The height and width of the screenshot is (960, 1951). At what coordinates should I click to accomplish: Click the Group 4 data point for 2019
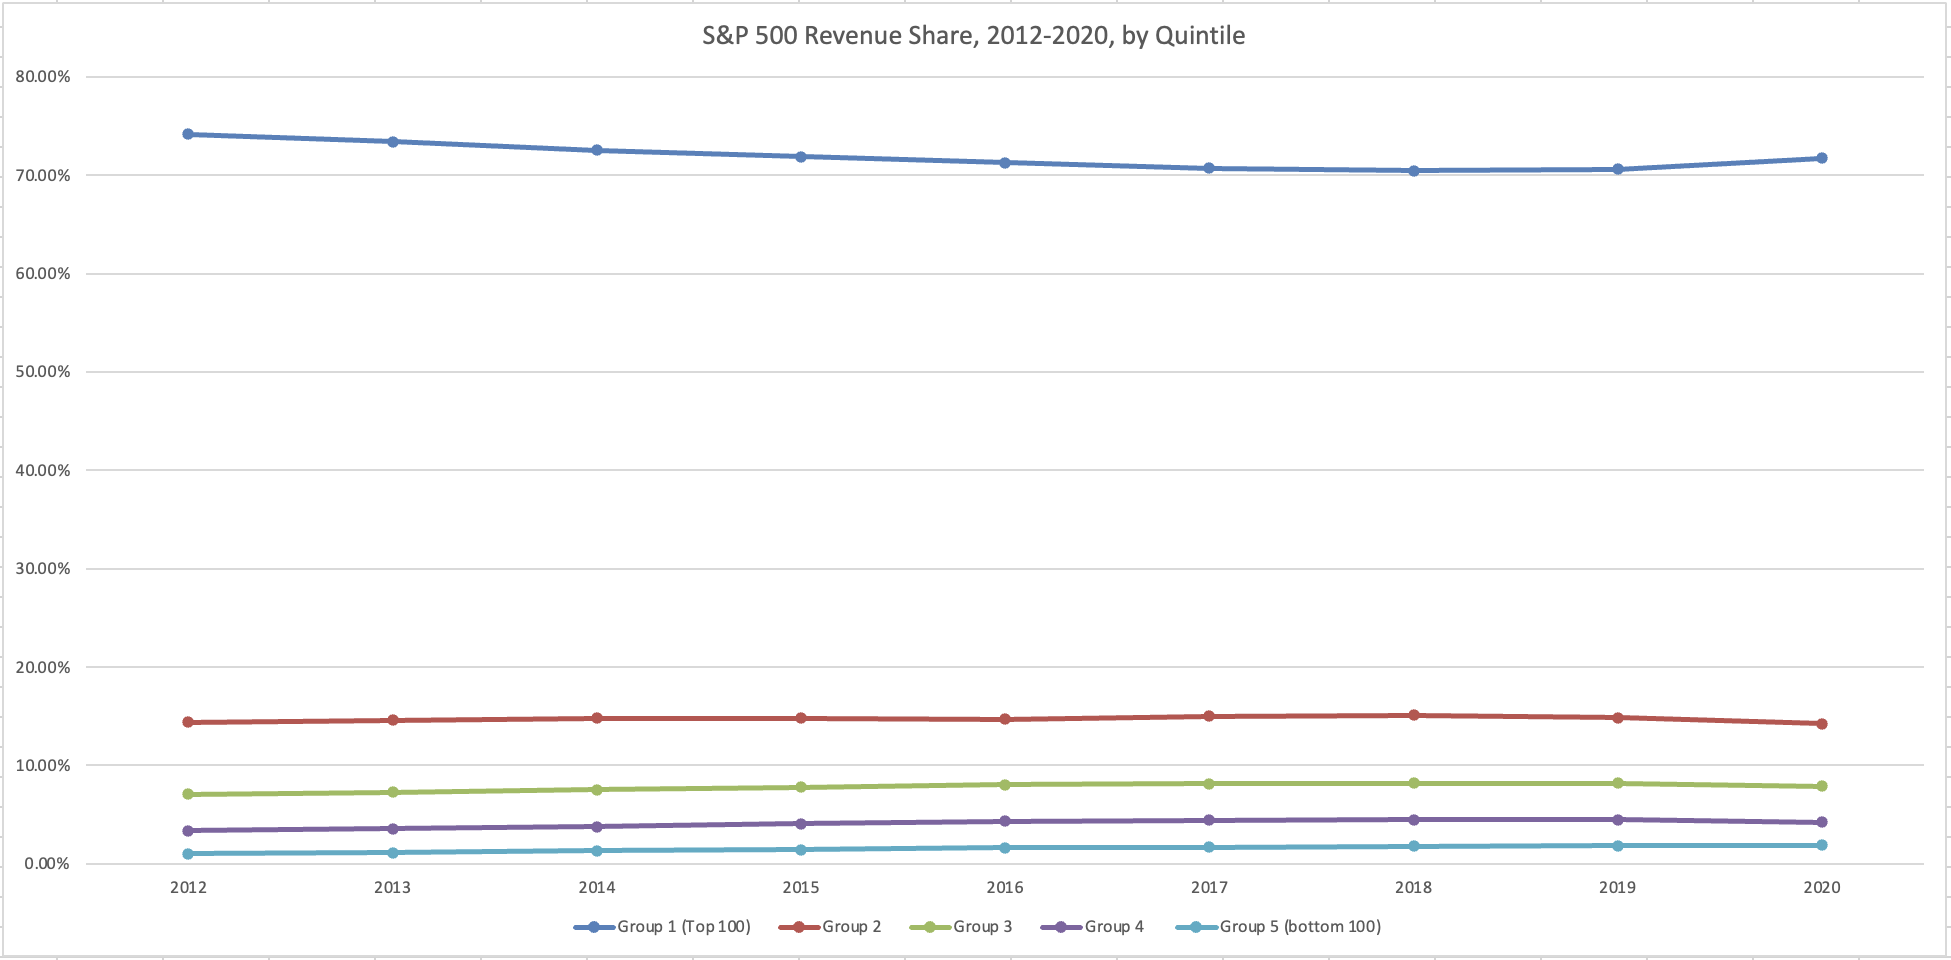click(x=1617, y=820)
